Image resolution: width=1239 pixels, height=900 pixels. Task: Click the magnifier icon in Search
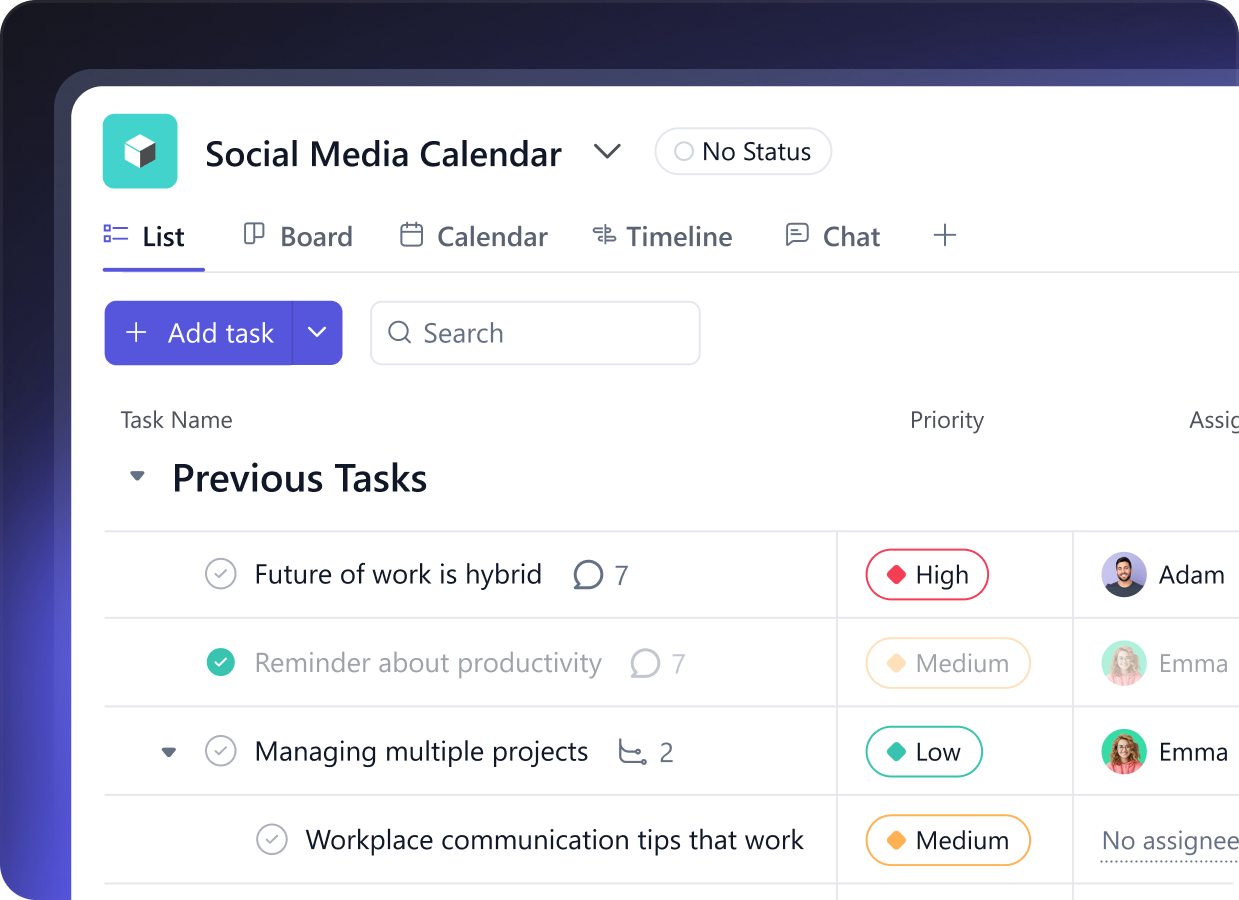tap(399, 333)
